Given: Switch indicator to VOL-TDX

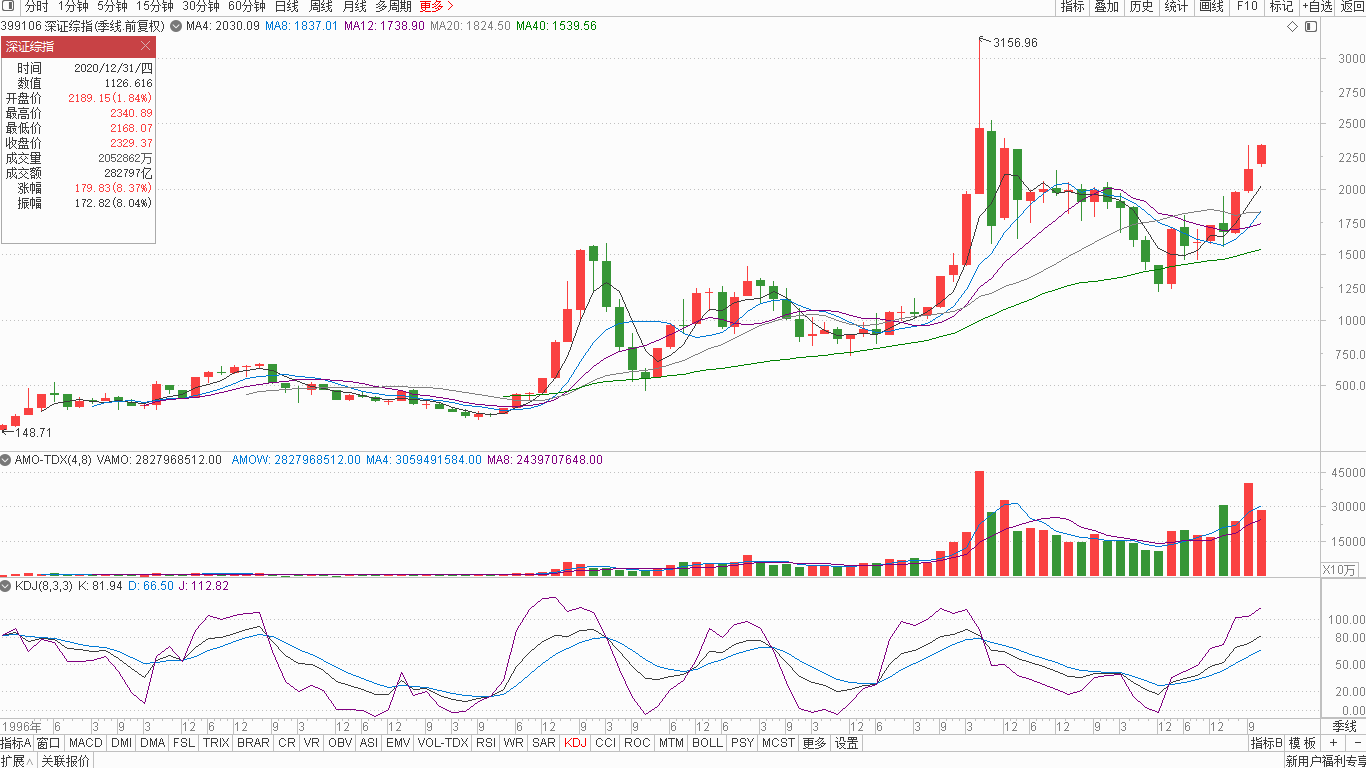Looking at the screenshot, I should tap(442, 743).
